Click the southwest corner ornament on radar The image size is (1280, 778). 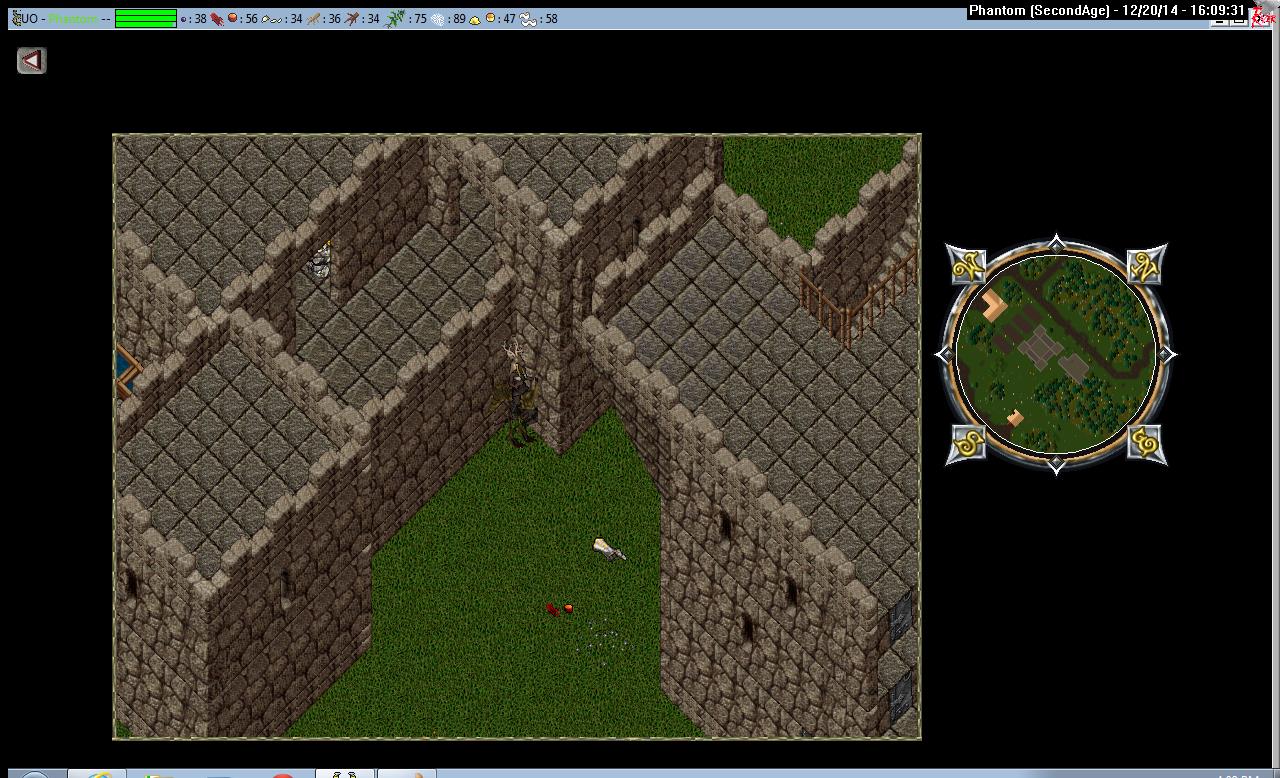click(x=967, y=443)
